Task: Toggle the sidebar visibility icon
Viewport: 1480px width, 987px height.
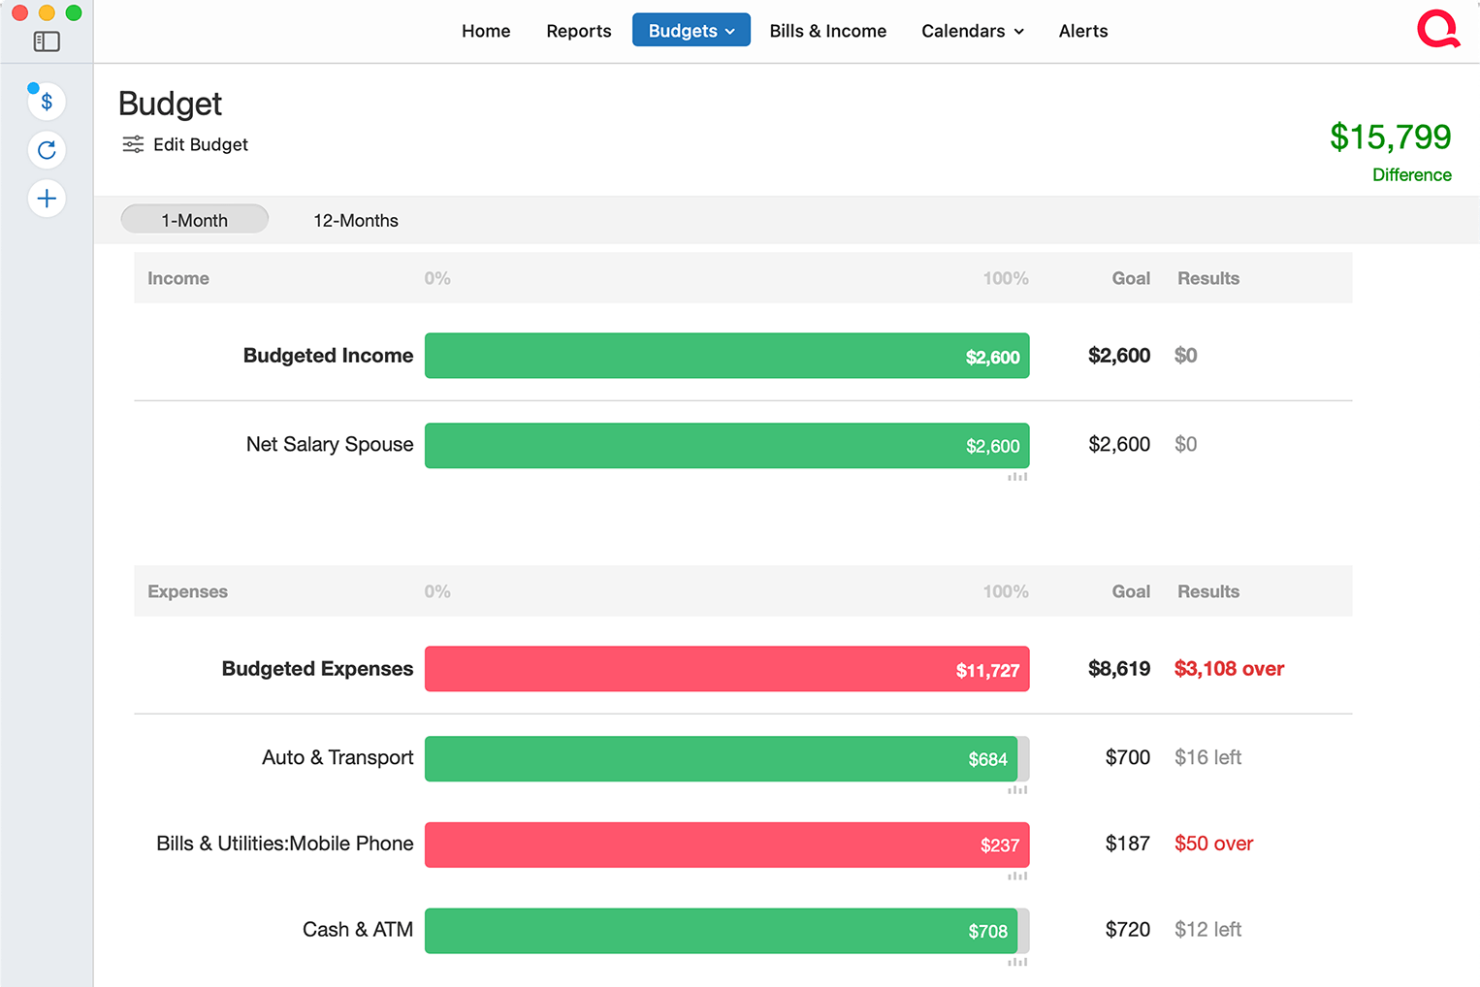Action: coord(44,41)
